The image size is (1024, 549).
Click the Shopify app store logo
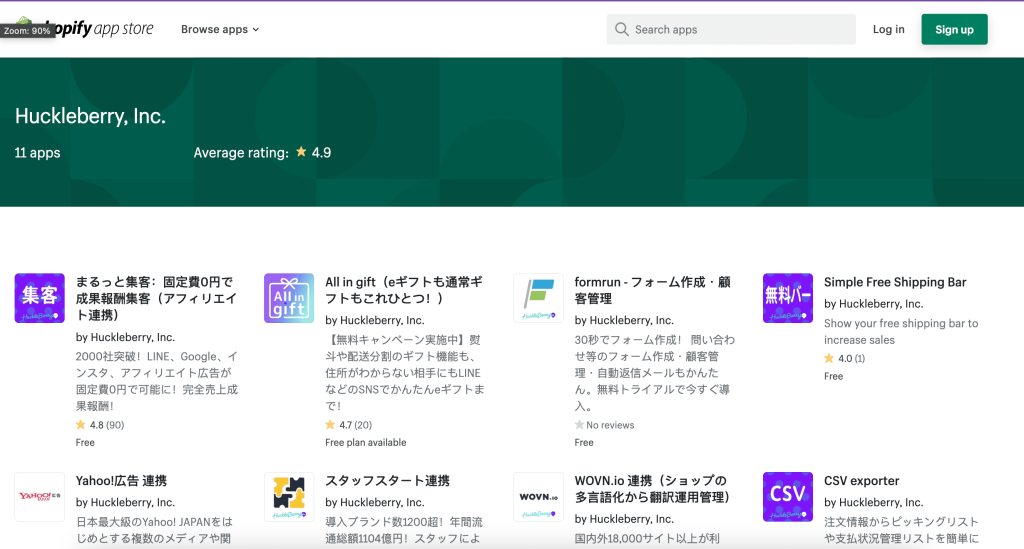tap(85, 28)
